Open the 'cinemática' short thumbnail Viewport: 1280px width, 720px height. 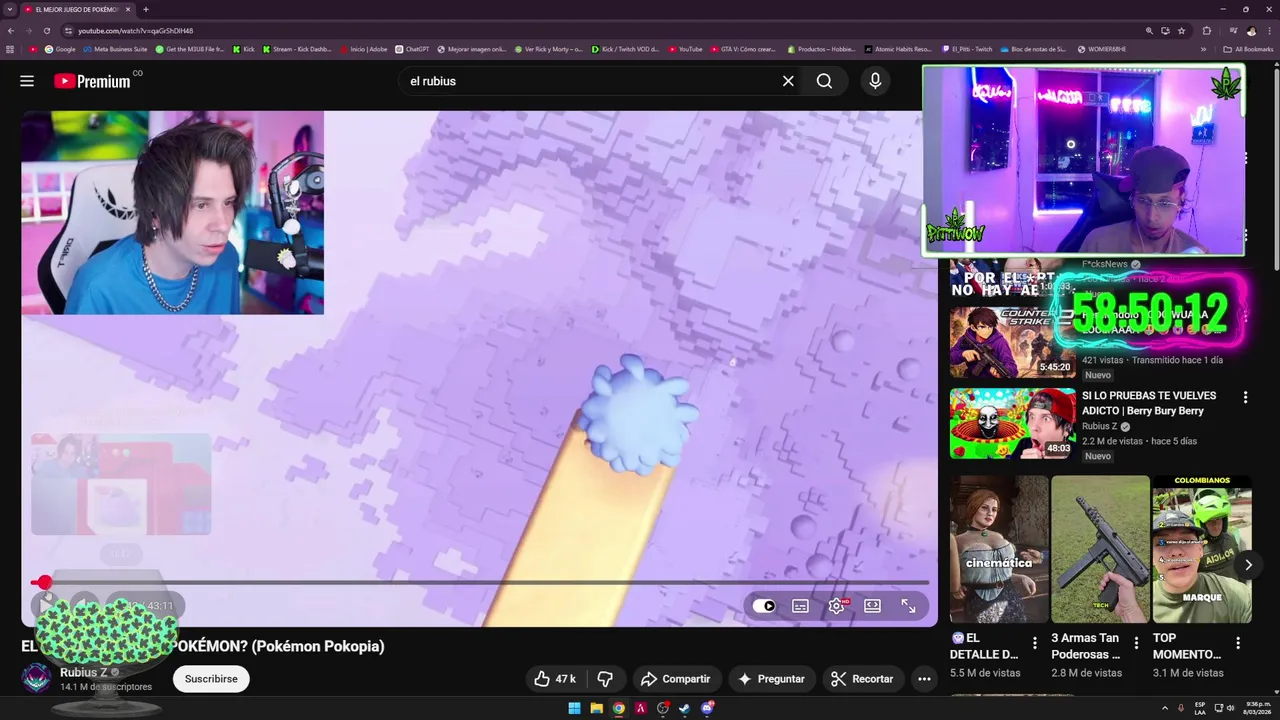coord(999,549)
